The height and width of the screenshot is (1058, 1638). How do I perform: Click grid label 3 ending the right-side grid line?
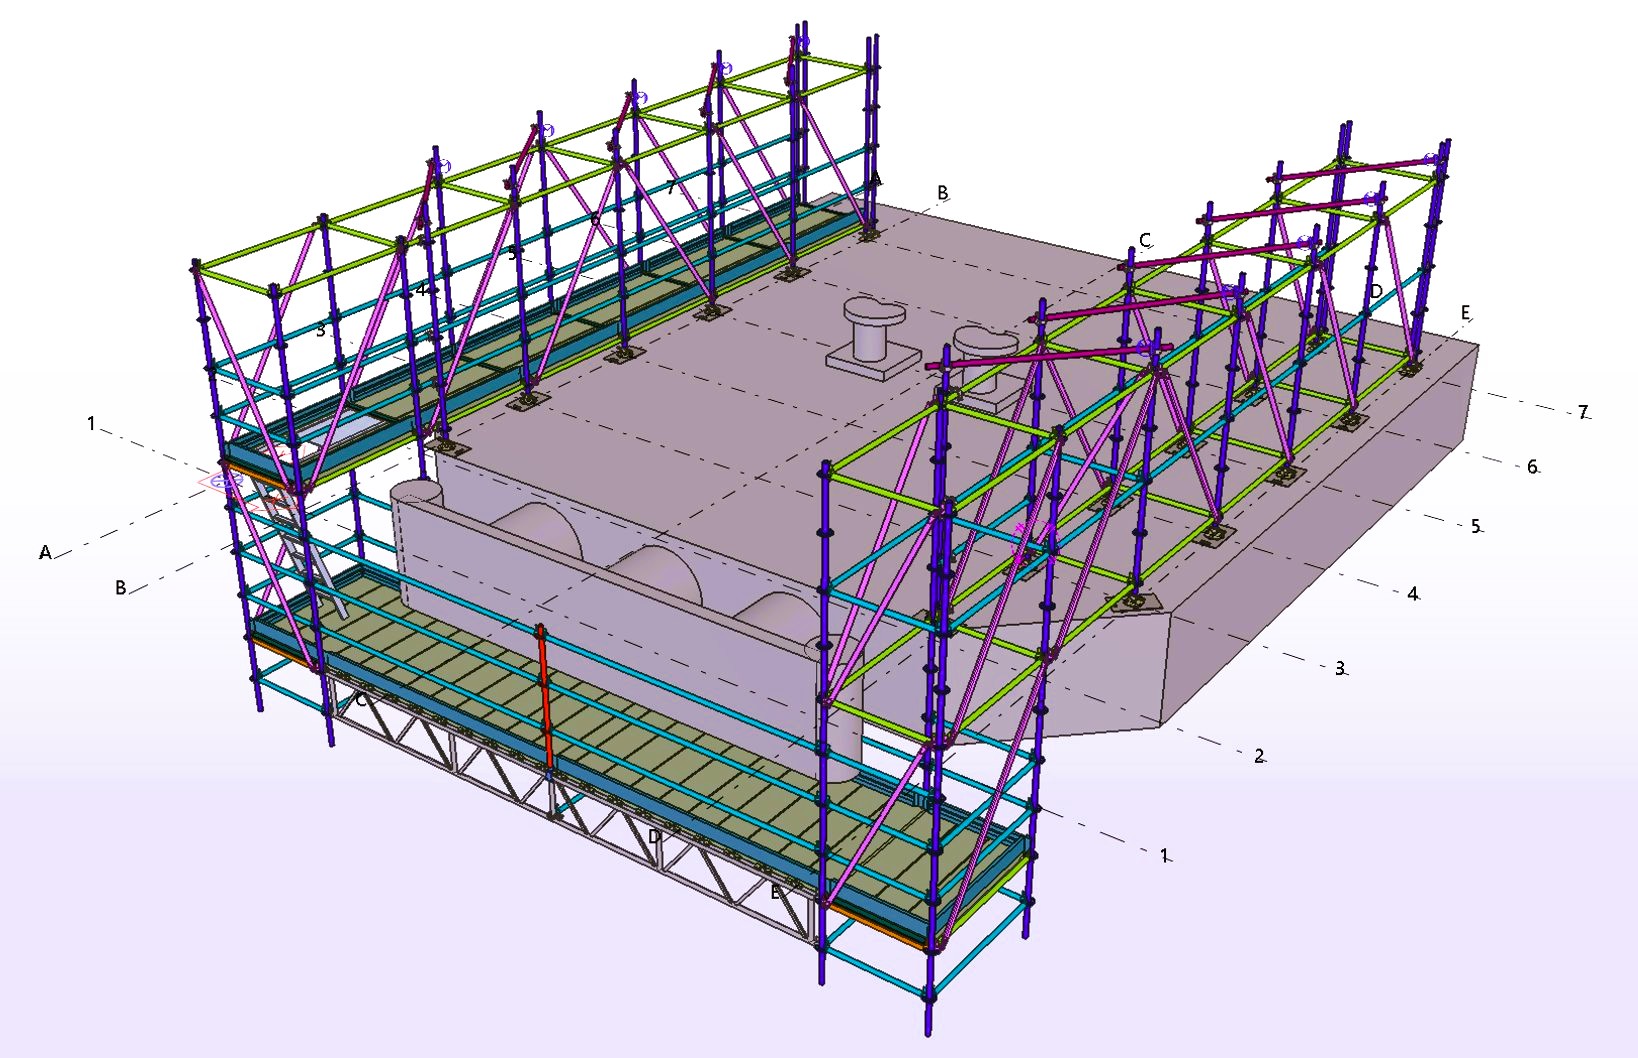(1340, 668)
